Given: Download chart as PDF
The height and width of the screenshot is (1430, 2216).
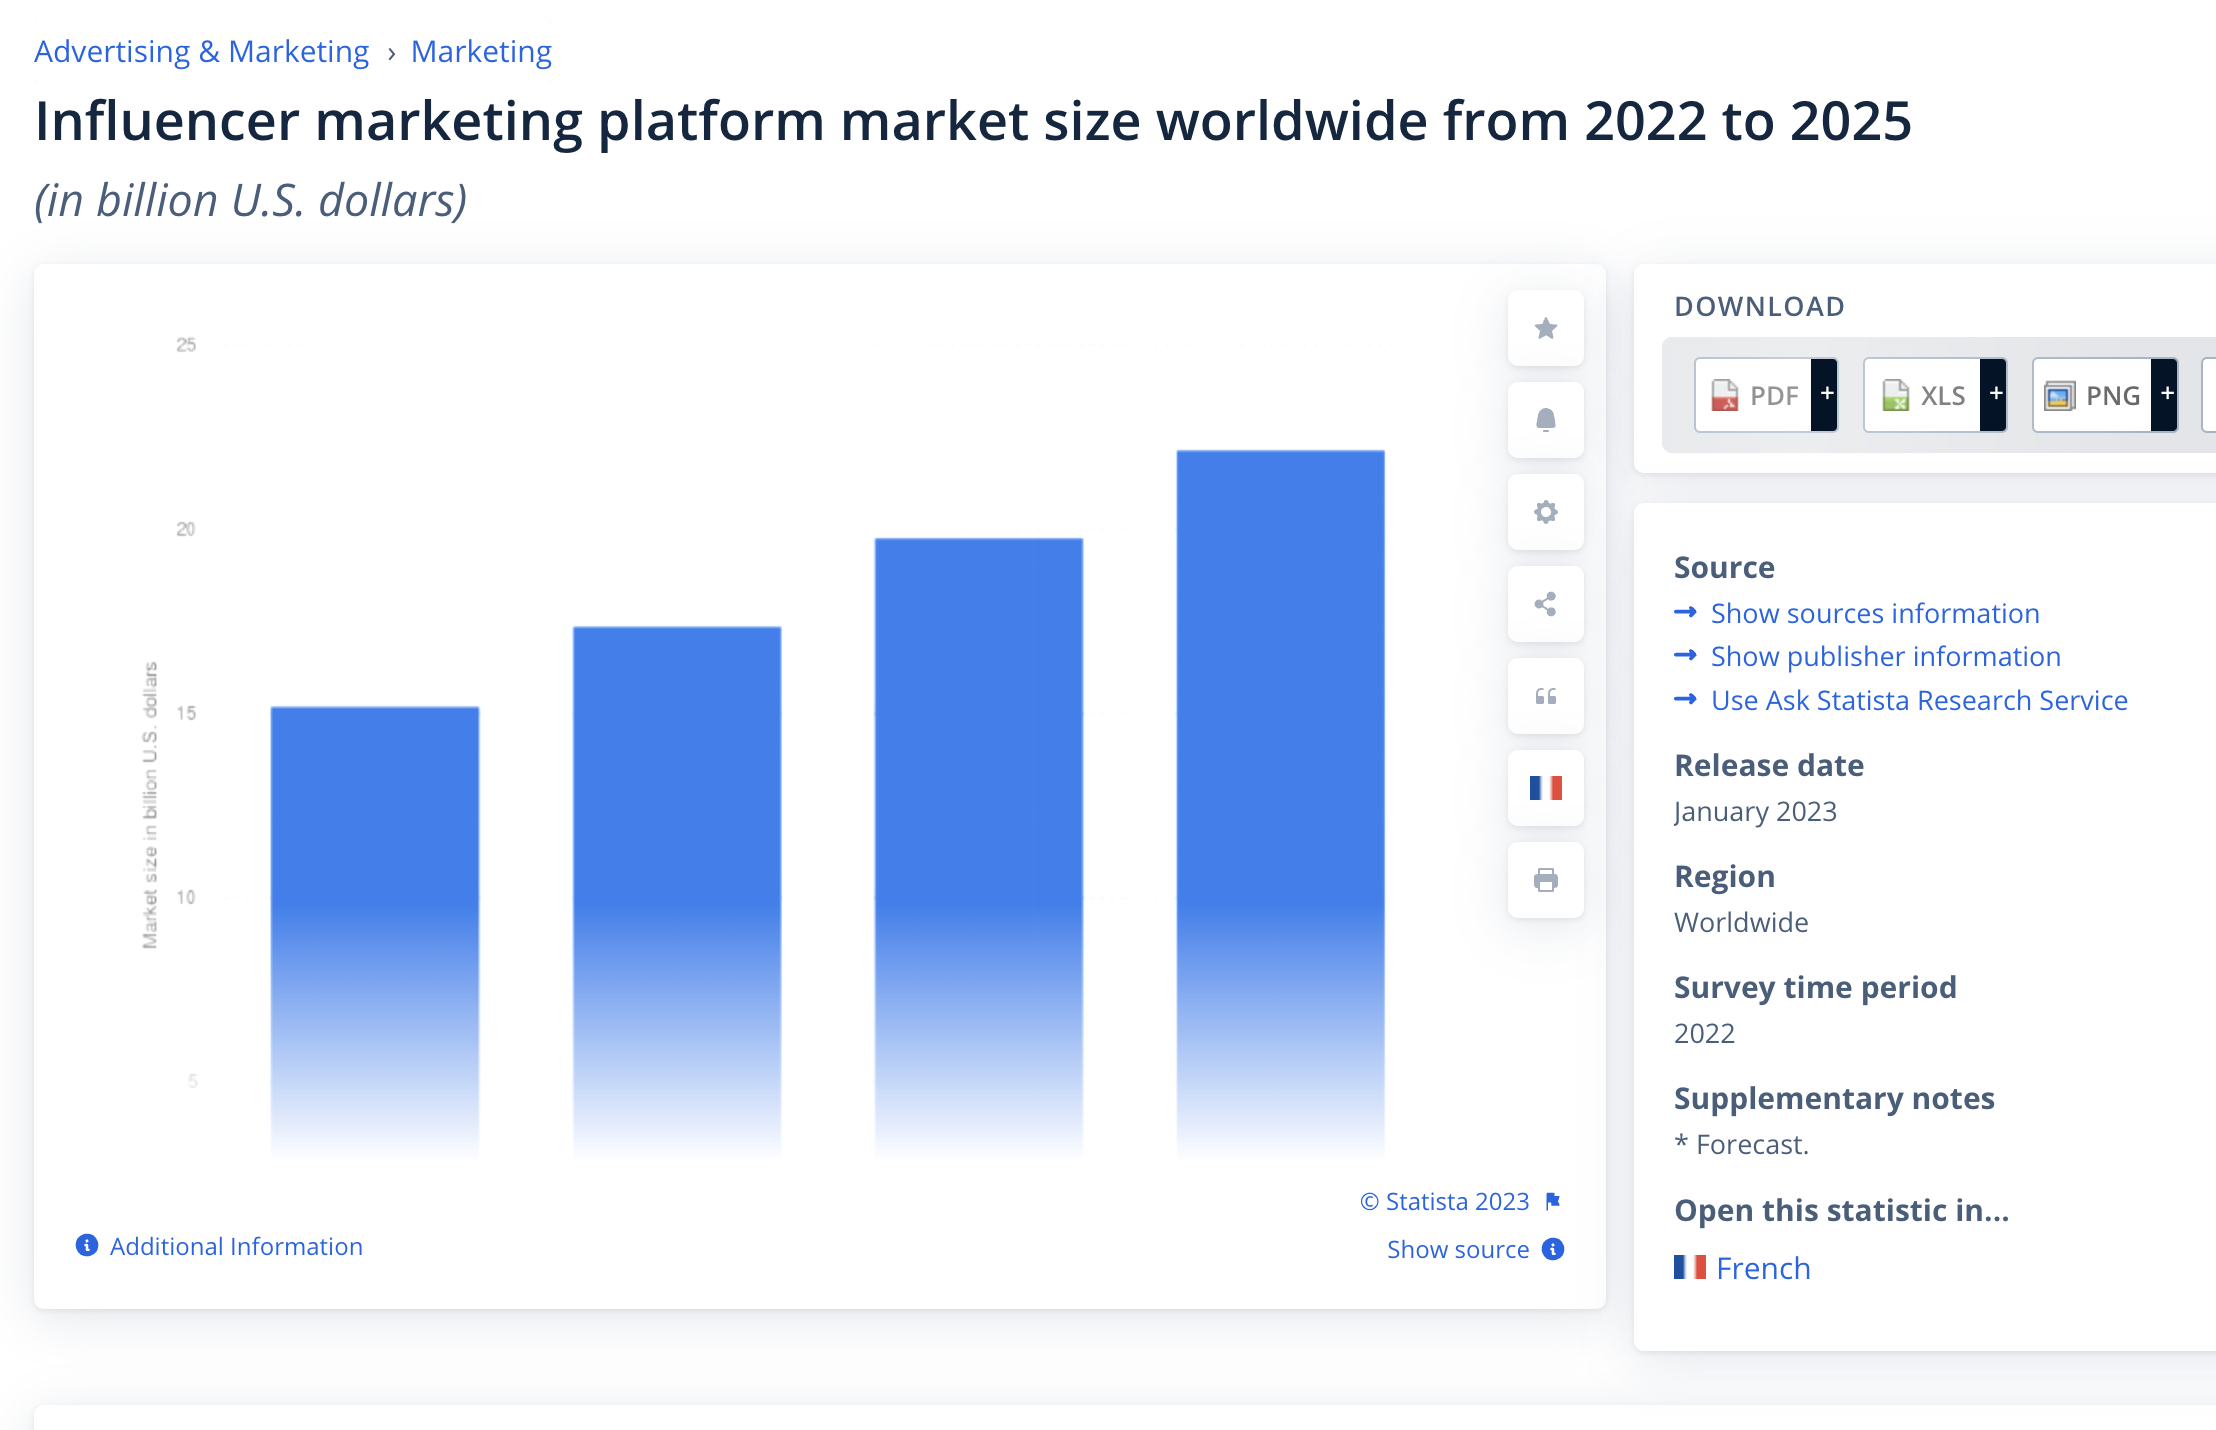Looking at the screenshot, I should pos(1754,395).
